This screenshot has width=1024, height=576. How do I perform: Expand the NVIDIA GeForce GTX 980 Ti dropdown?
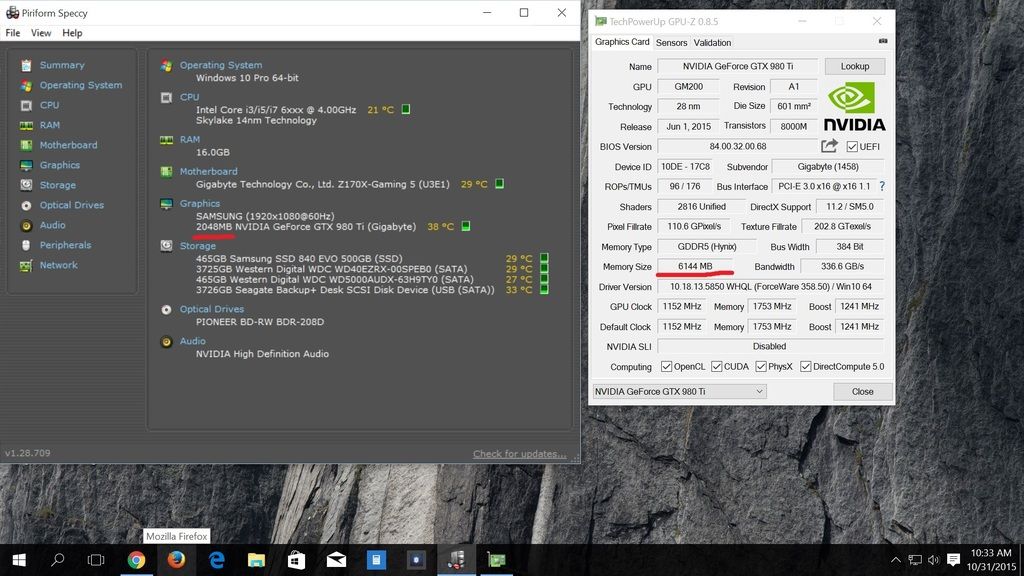pyautogui.click(x=679, y=391)
